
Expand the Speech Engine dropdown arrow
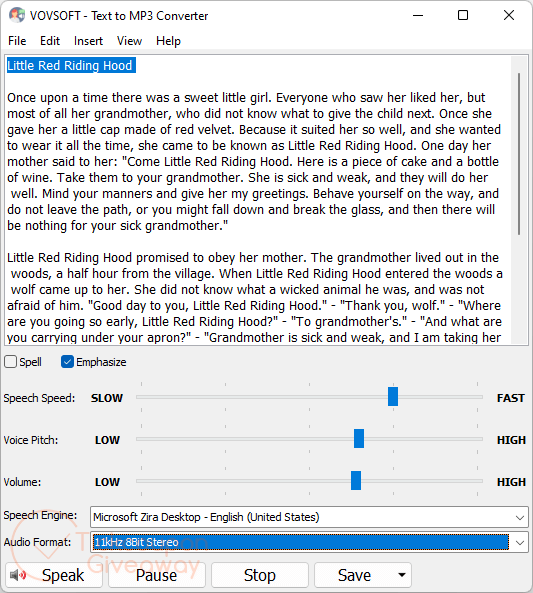point(520,517)
